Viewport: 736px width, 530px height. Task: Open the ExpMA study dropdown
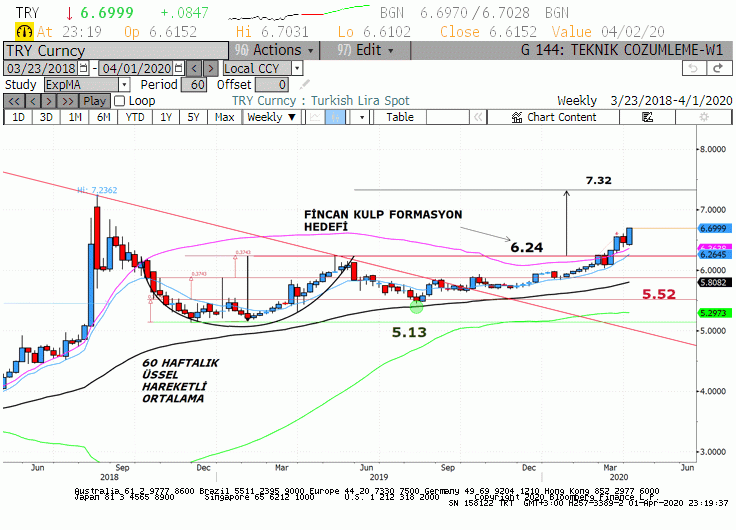124,85
